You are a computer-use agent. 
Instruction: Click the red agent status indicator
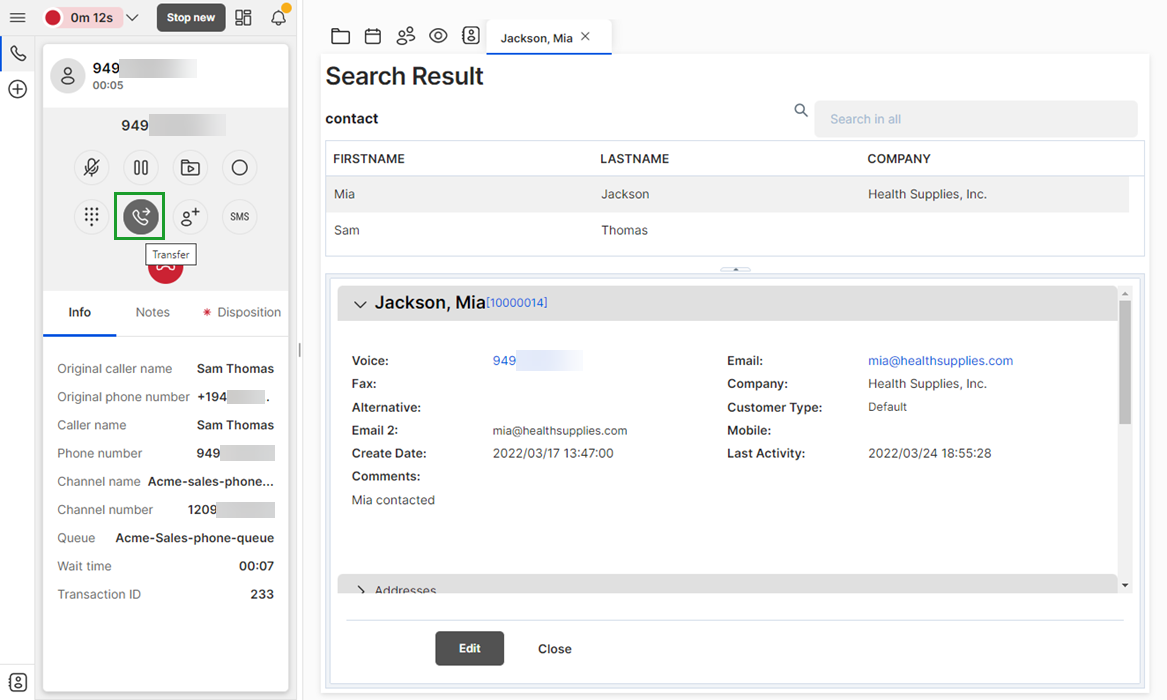tap(52, 17)
